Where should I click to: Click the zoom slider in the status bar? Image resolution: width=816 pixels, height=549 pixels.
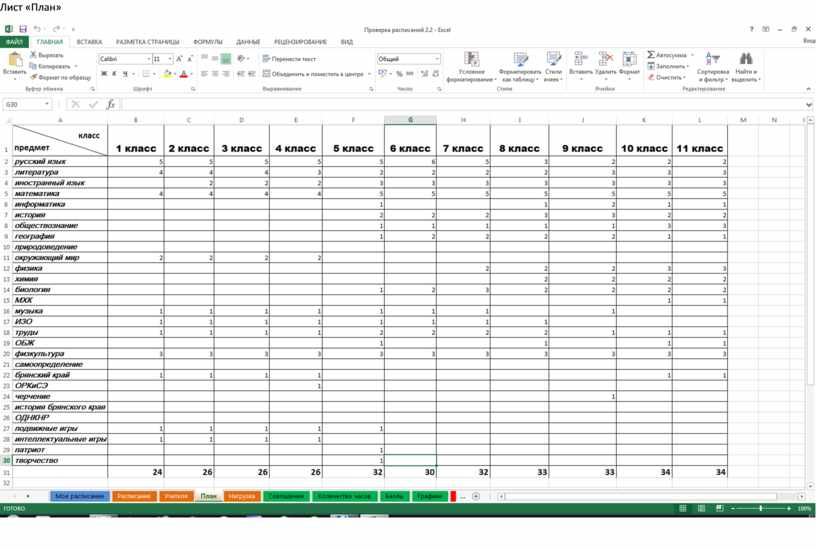[760, 509]
